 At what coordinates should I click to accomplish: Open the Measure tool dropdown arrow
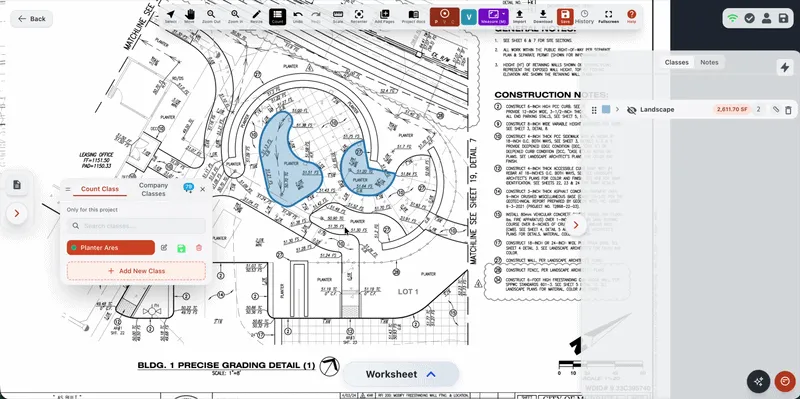coord(504,14)
